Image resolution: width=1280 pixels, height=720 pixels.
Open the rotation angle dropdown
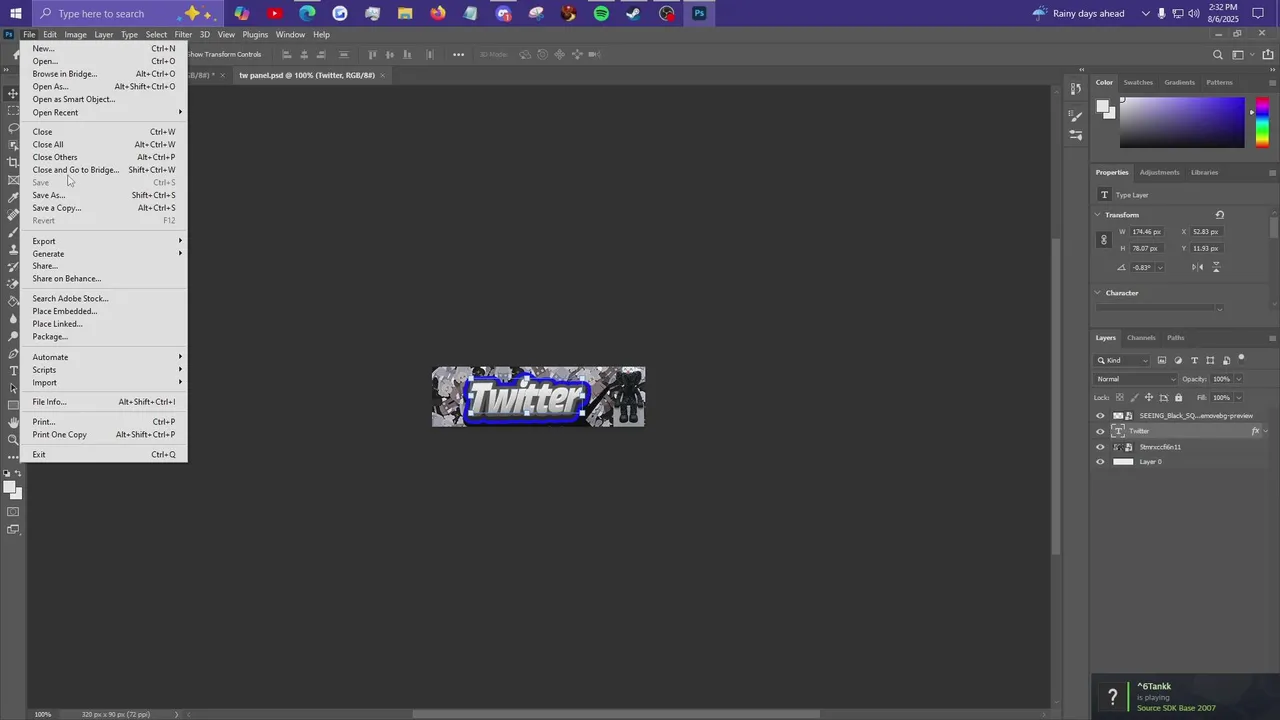pos(1160,267)
